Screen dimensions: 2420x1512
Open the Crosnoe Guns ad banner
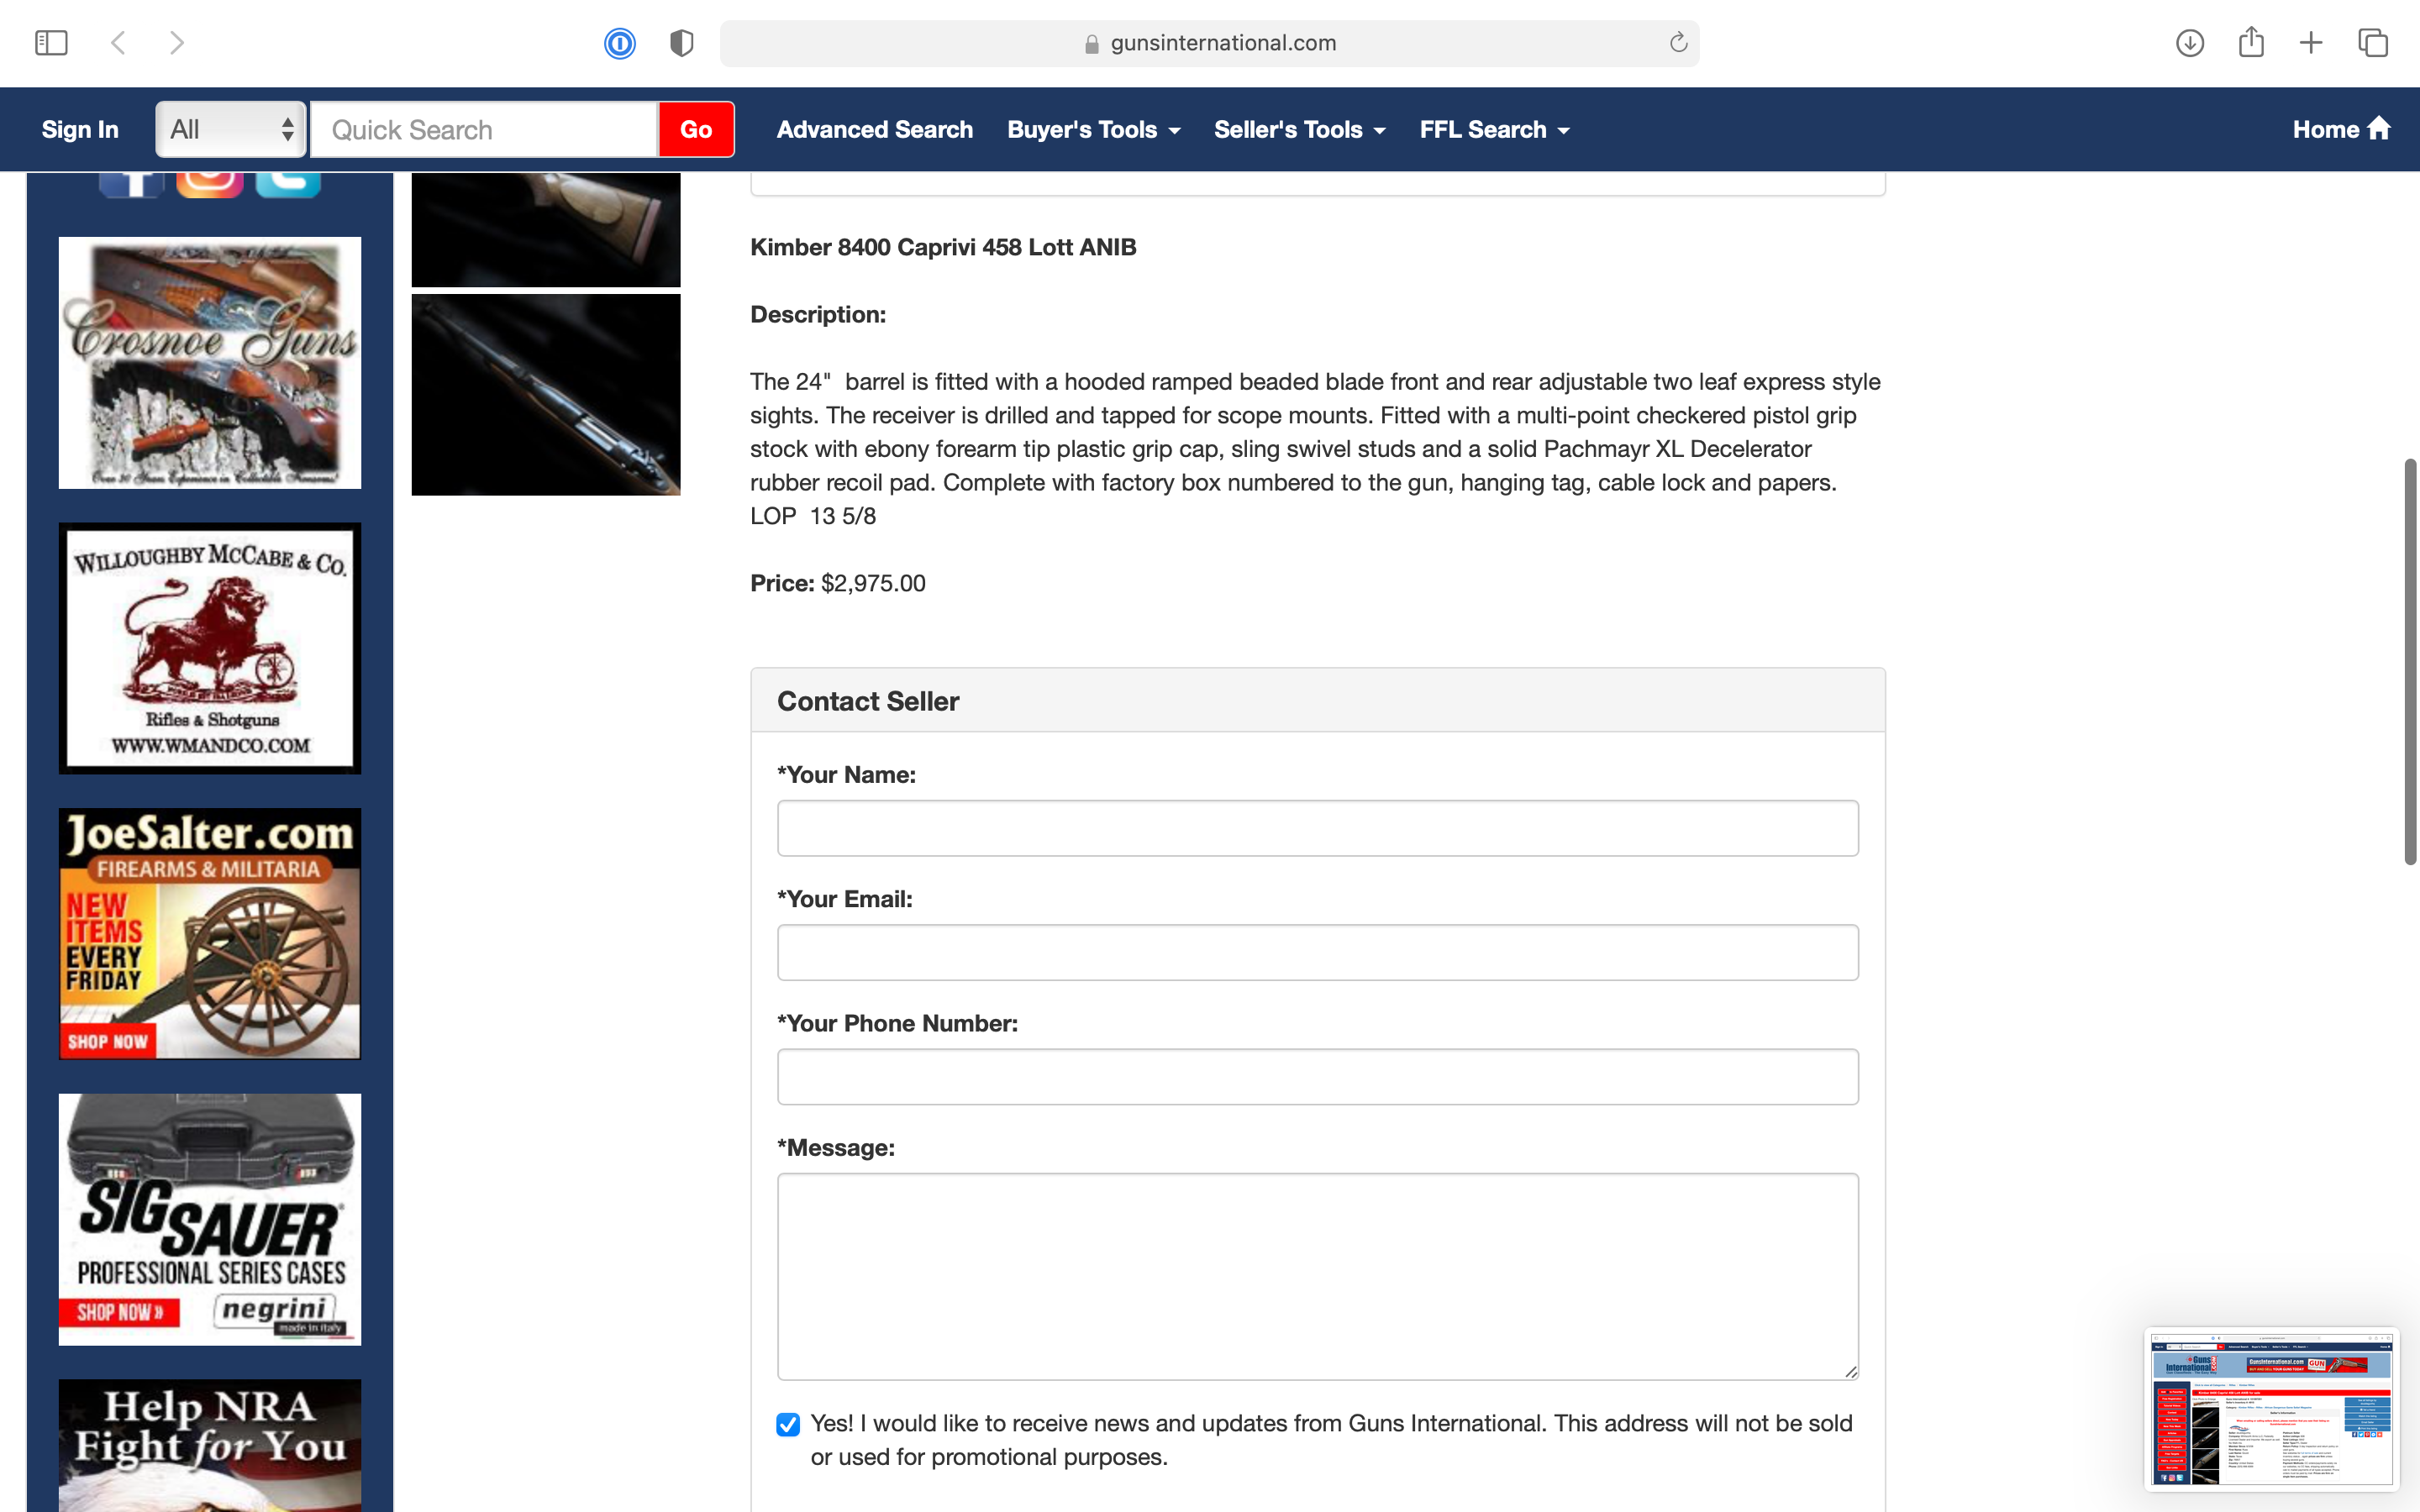click(210, 362)
